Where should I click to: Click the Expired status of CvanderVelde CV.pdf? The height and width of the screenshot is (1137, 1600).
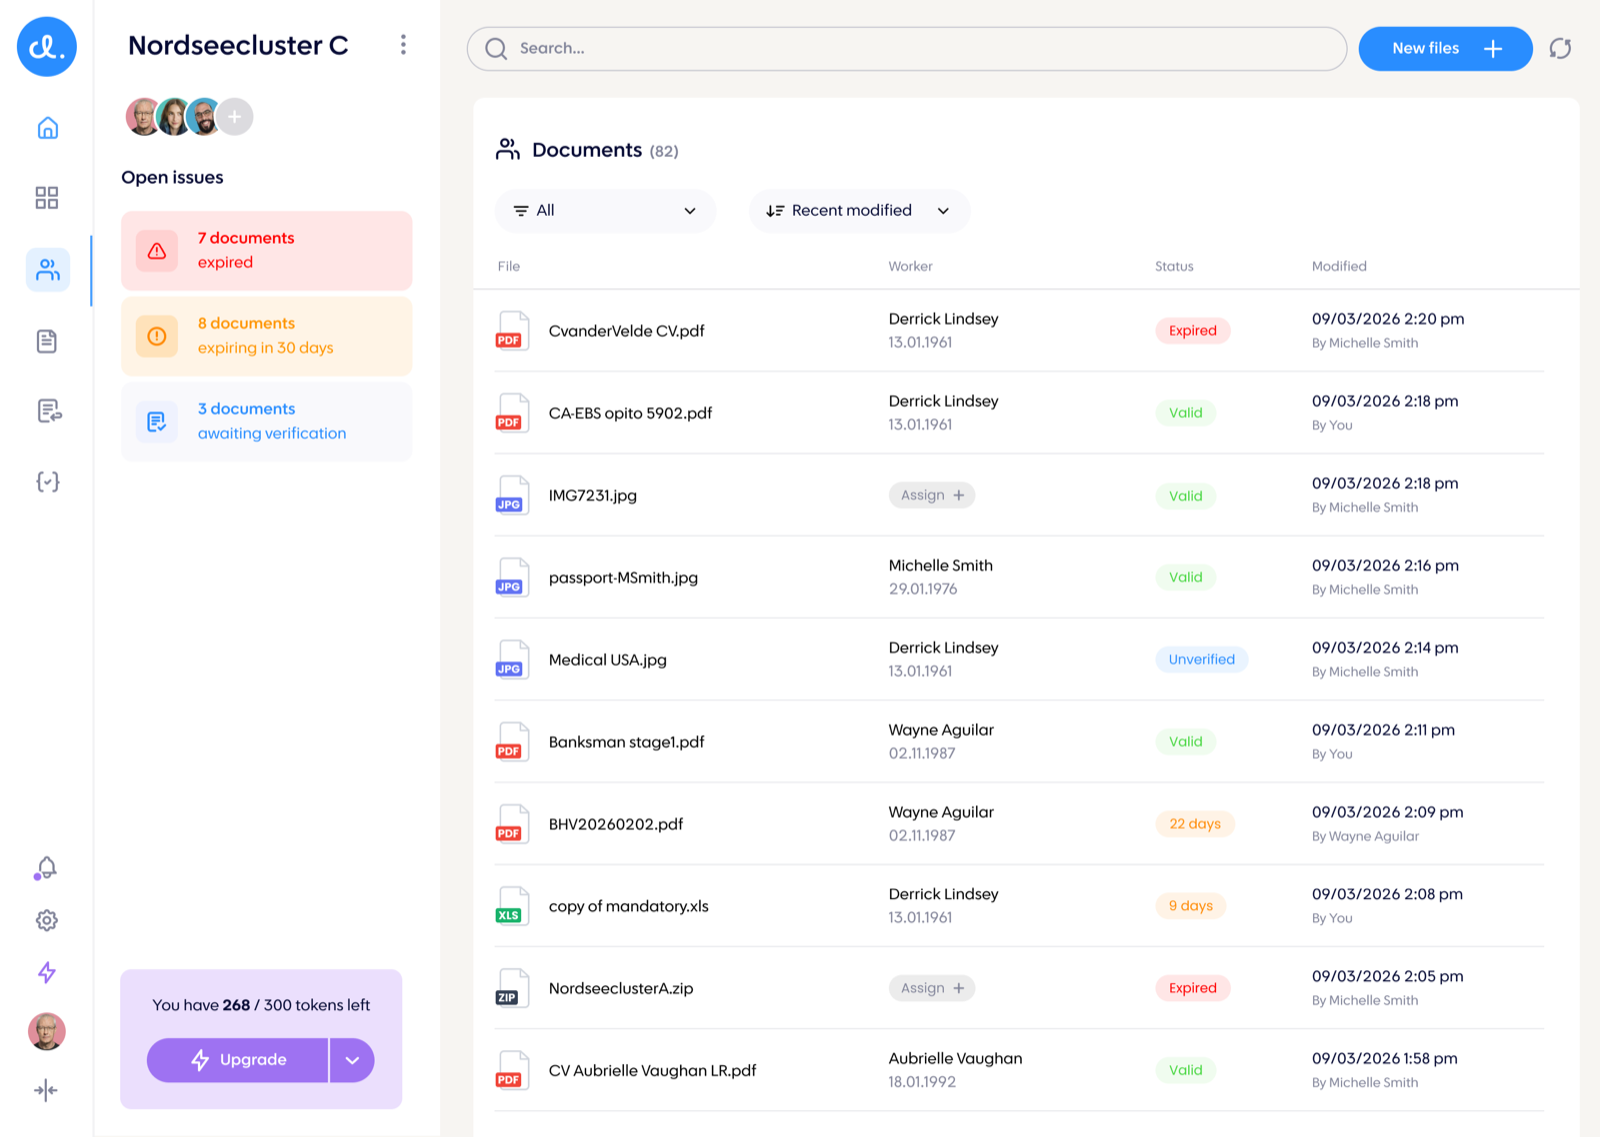[x=1192, y=331]
